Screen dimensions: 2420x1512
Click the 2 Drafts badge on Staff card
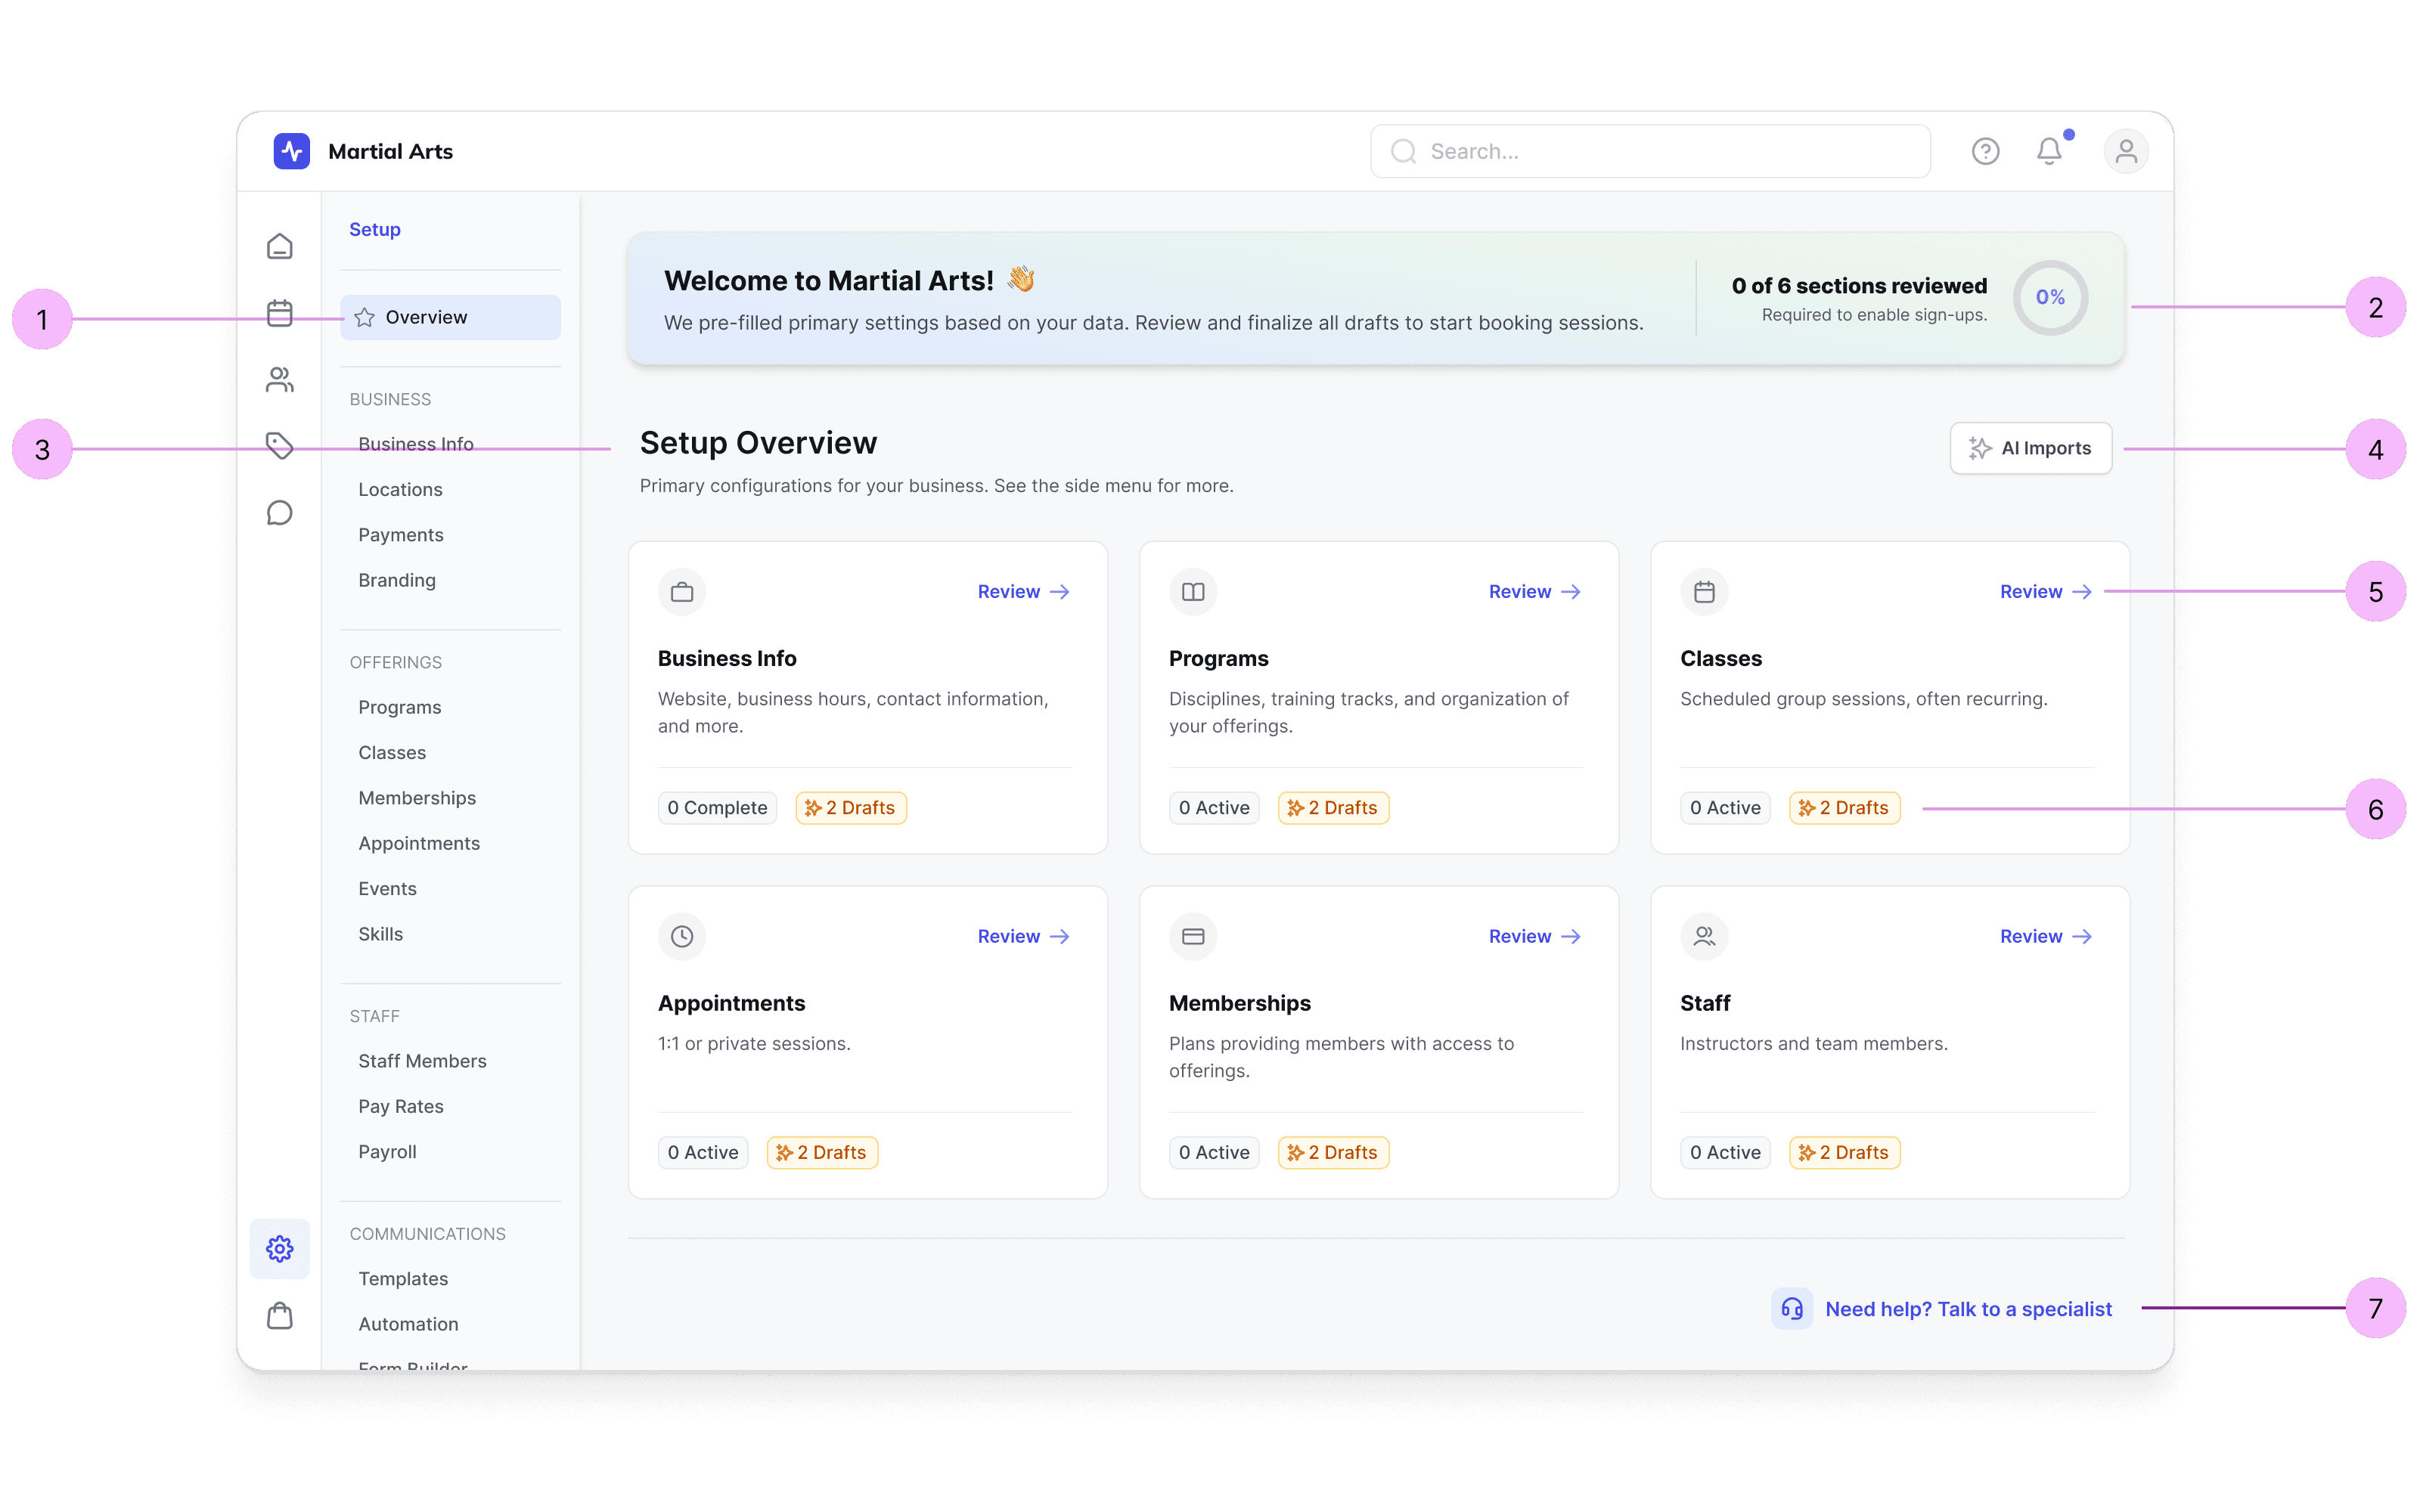pos(1845,1153)
